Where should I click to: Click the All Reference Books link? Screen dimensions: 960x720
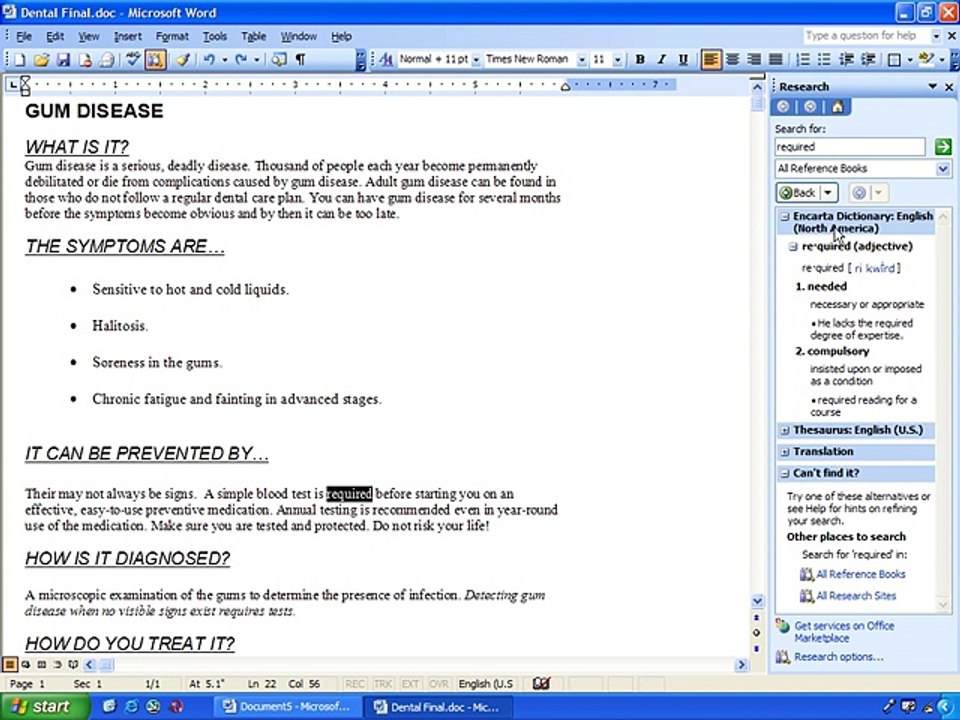tap(860, 574)
